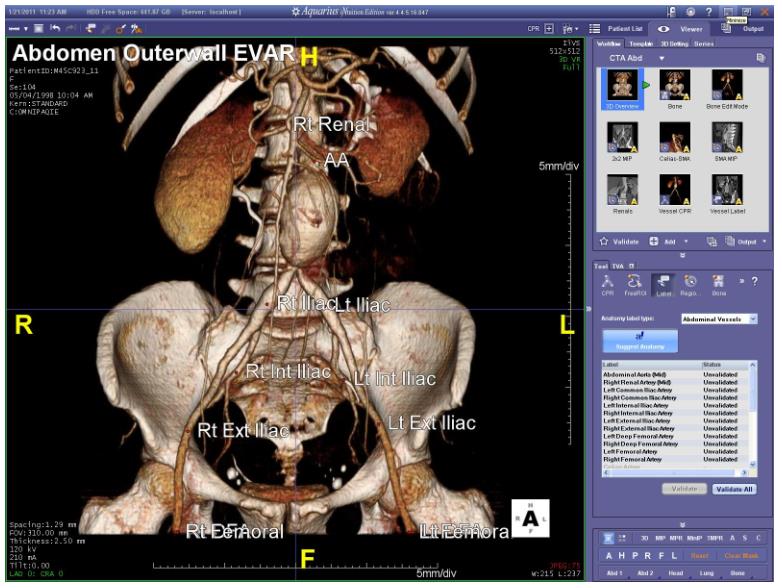Viewport: 782px width, 588px height.
Task: Open the 3D Setting tab
Action: click(x=672, y=44)
